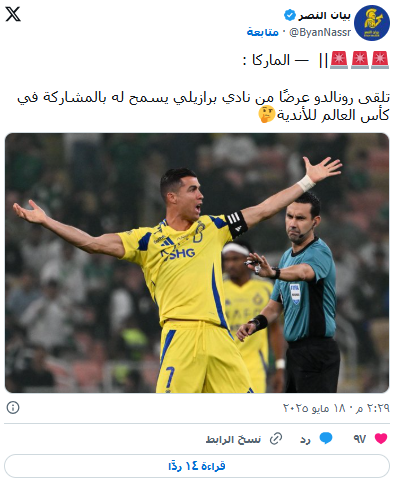This screenshot has width=401, height=486.
Task: Open قراءة ١٤ ردًا replies button
Action: click(197, 466)
